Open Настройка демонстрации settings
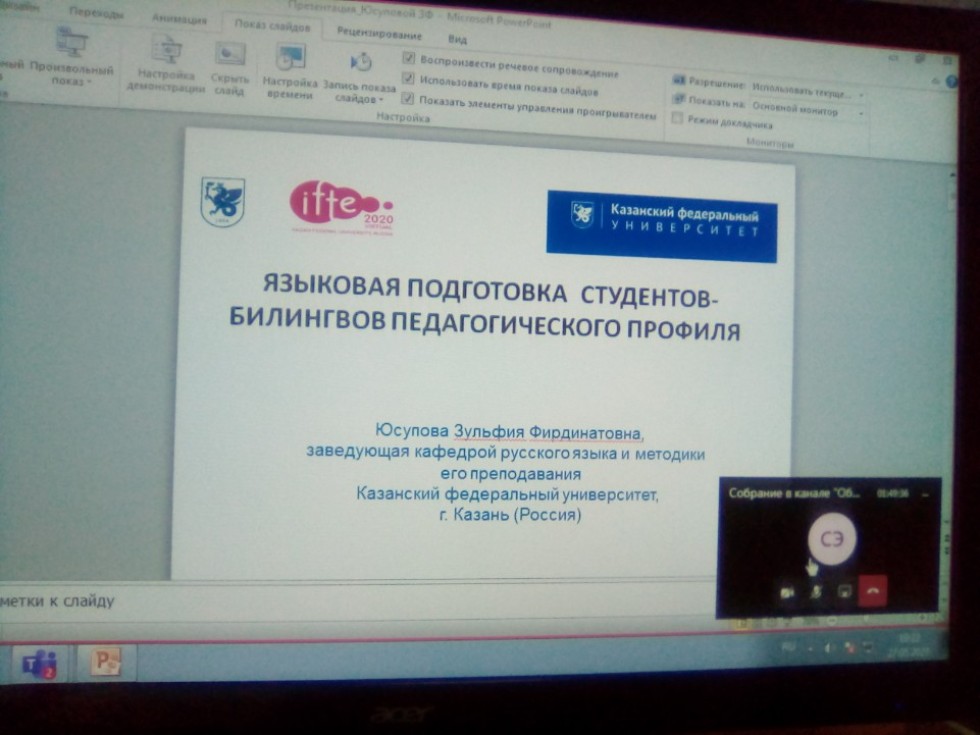This screenshot has height=735, width=980. pos(165,50)
